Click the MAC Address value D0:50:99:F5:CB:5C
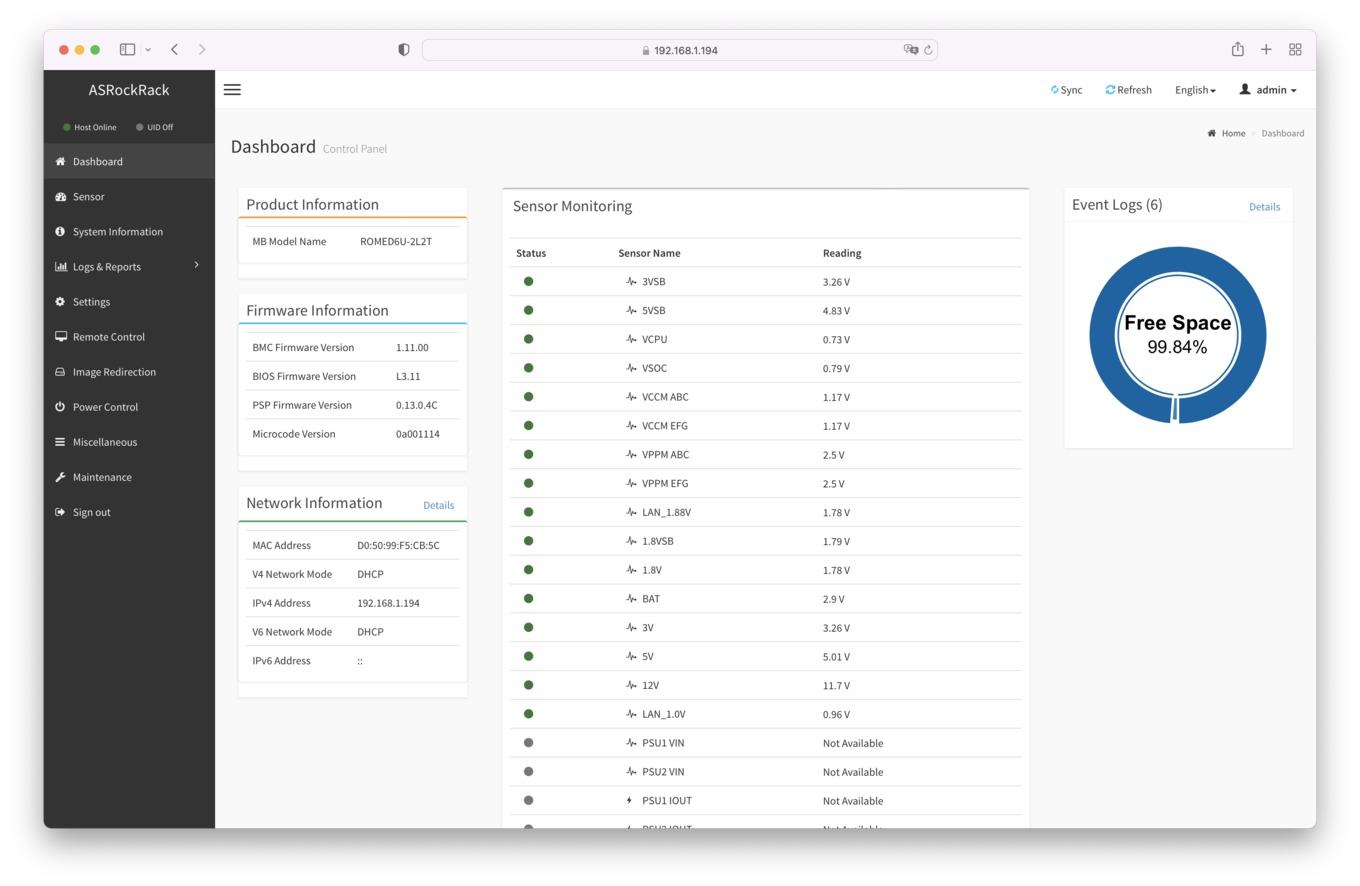Viewport: 1360px width, 886px height. [398, 546]
